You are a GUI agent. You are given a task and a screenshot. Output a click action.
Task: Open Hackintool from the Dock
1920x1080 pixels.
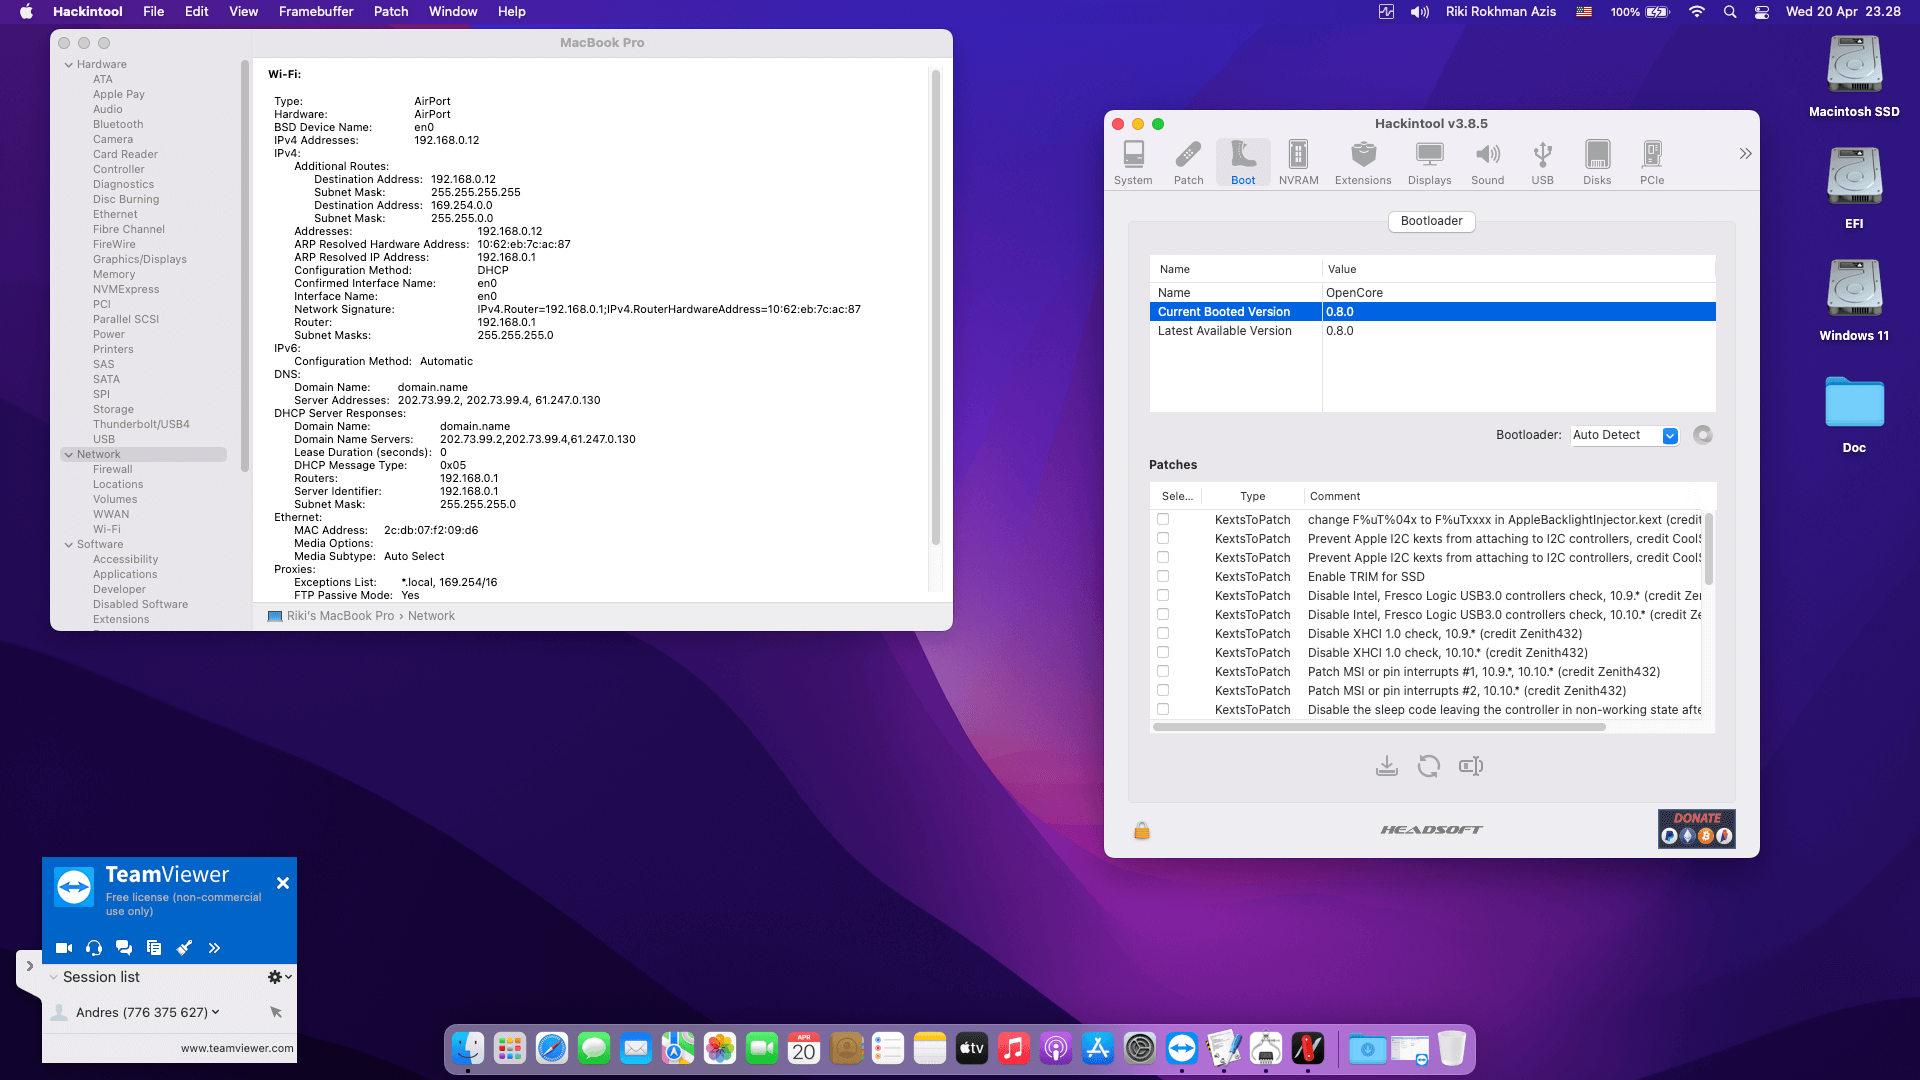(1307, 1048)
